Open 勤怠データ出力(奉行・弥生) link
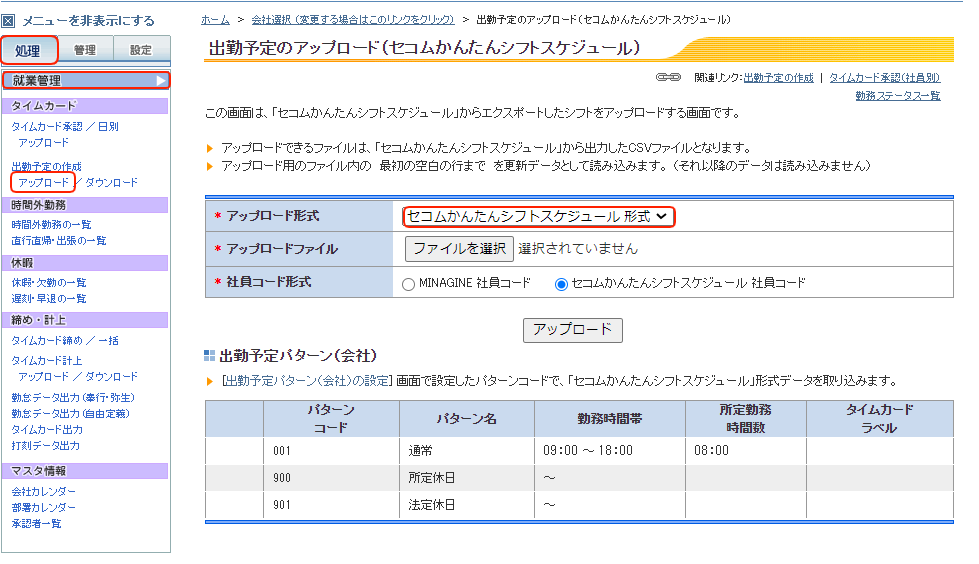This screenshot has width=979, height=564. tap(73, 397)
